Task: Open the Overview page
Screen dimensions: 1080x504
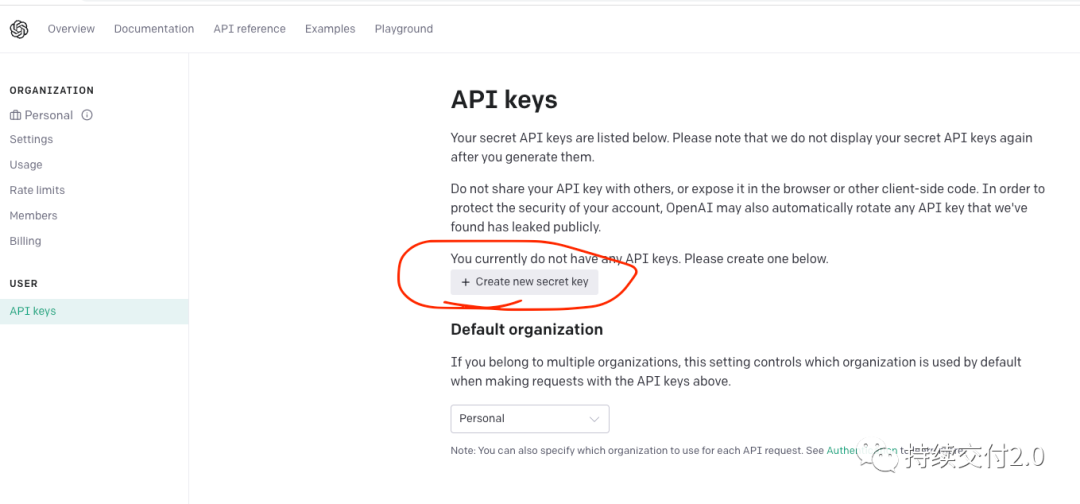Action: (71, 29)
